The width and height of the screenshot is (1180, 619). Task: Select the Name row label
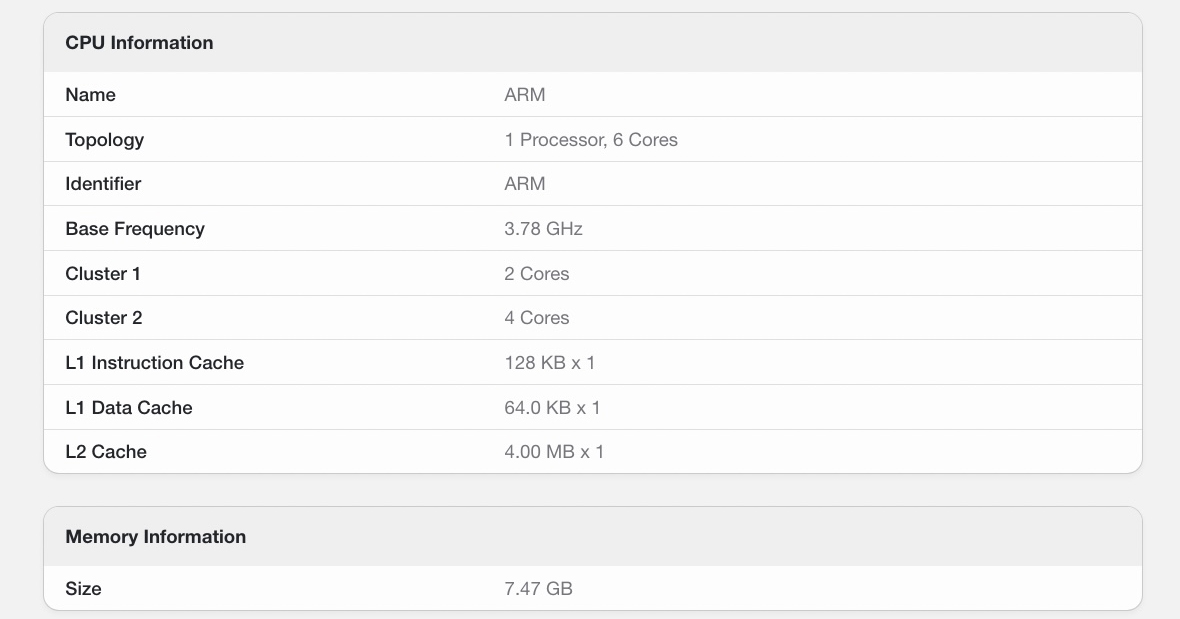pos(90,95)
